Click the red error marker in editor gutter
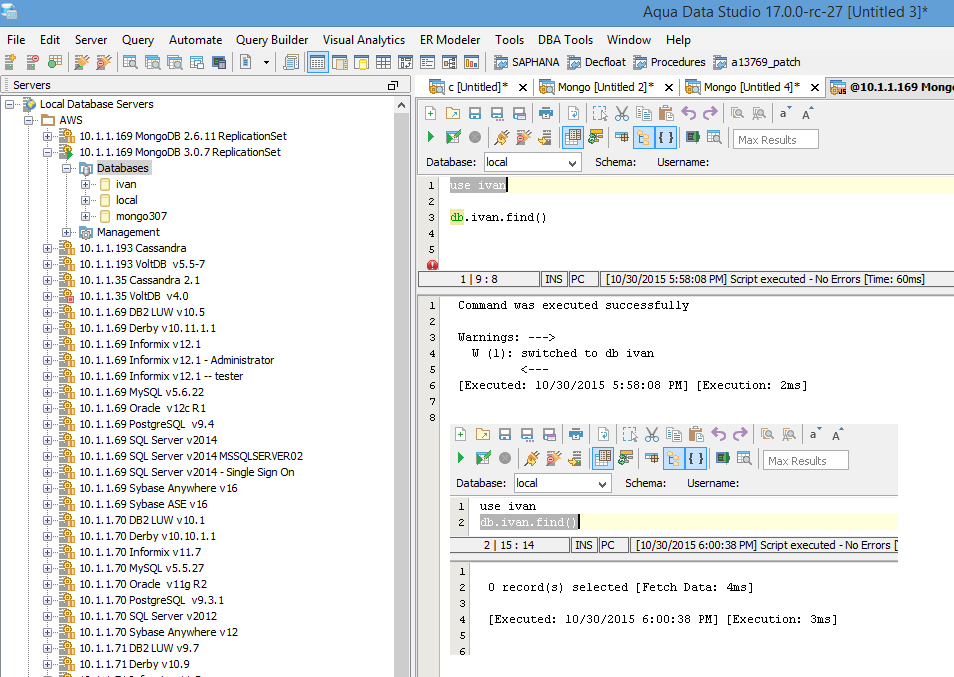 (x=433, y=265)
